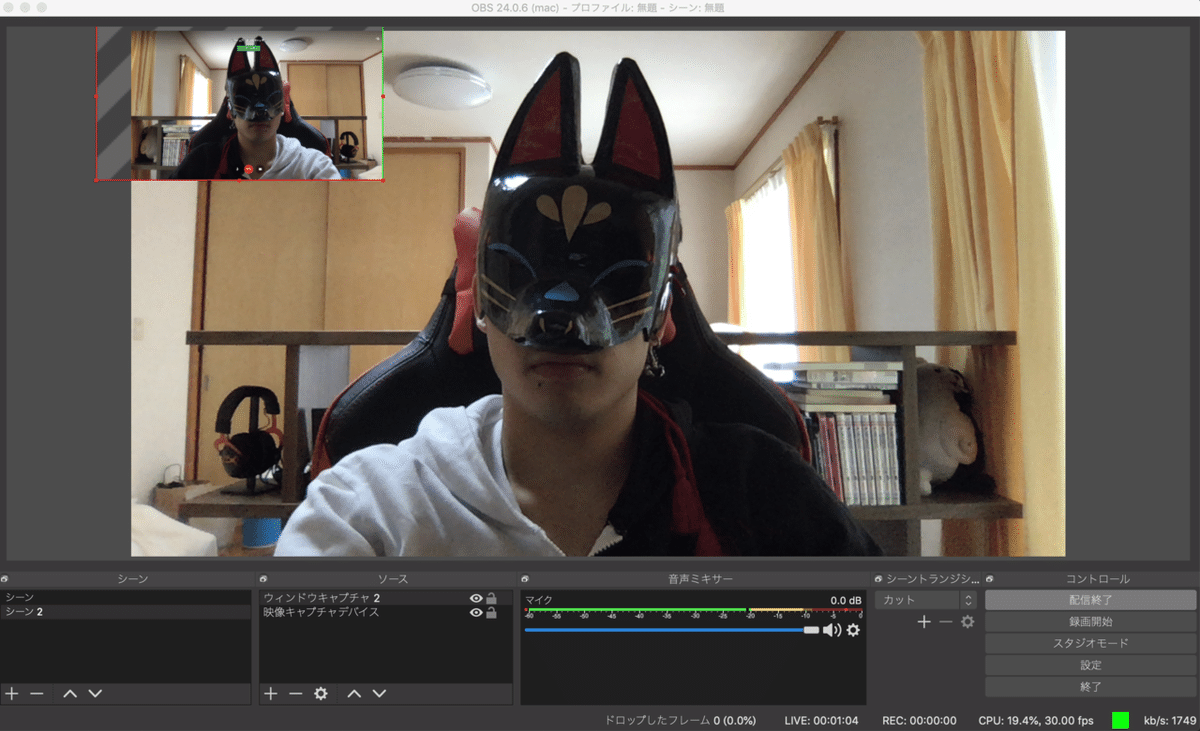Add a new scene with plus icon
The width and height of the screenshot is (1200, 731).
point(12,693)
